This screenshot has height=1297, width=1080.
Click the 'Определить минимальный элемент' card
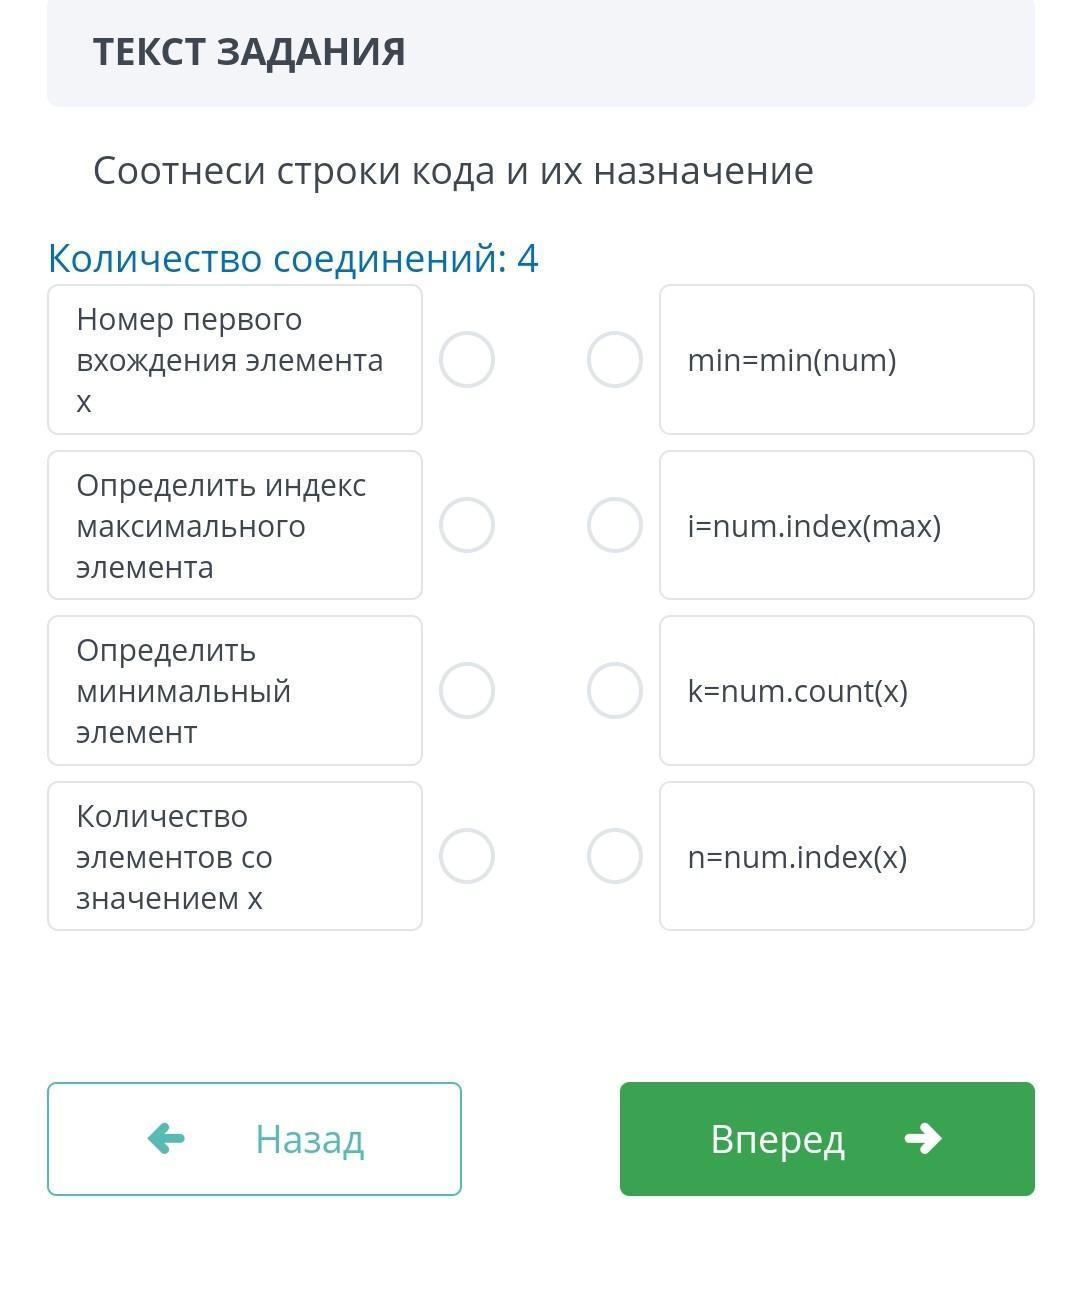click(235, 691)
